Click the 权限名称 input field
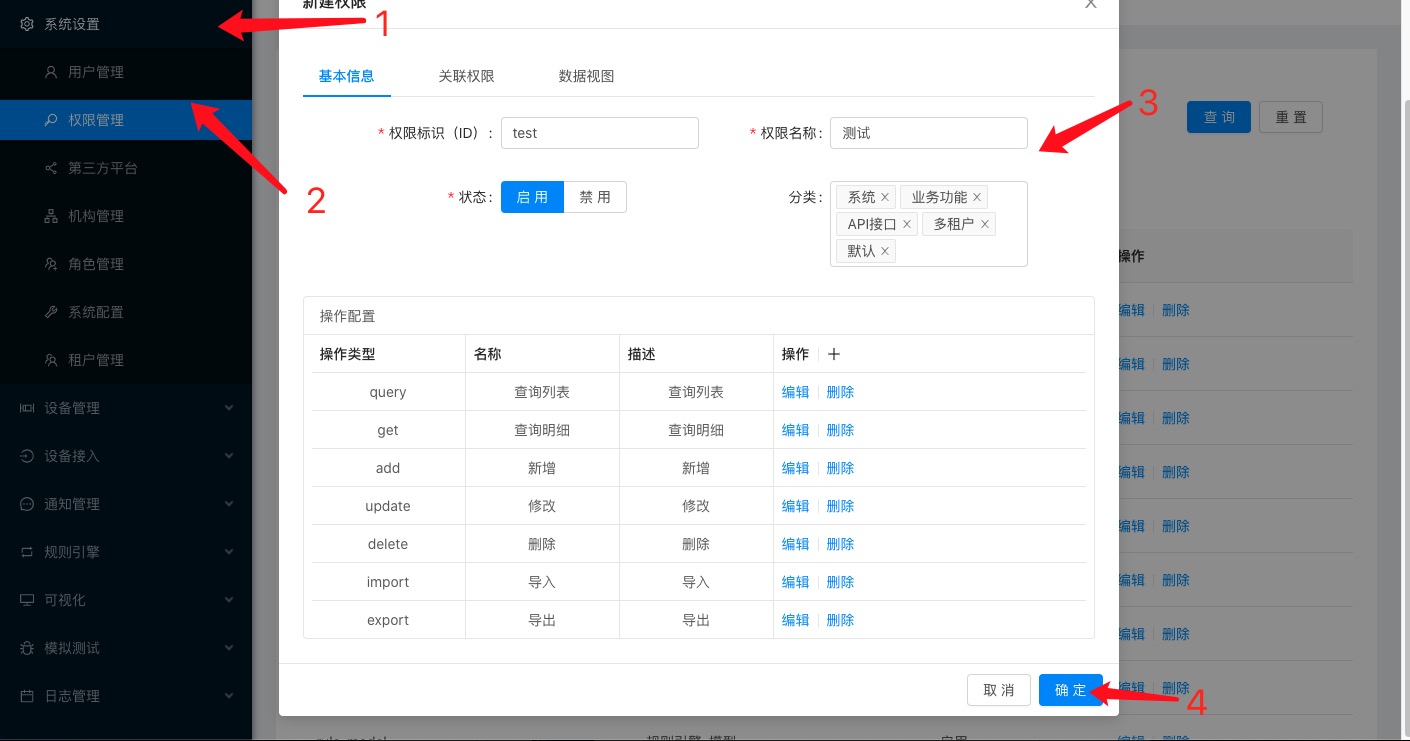This screenshot has height=741, width=1410. (x=928, y=133)
